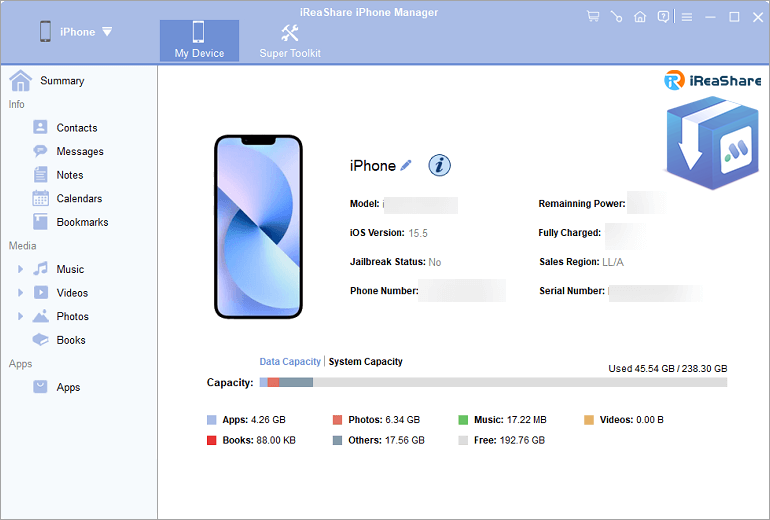Select the Data Capacity view
770x520 pixels.
(290, 362)
